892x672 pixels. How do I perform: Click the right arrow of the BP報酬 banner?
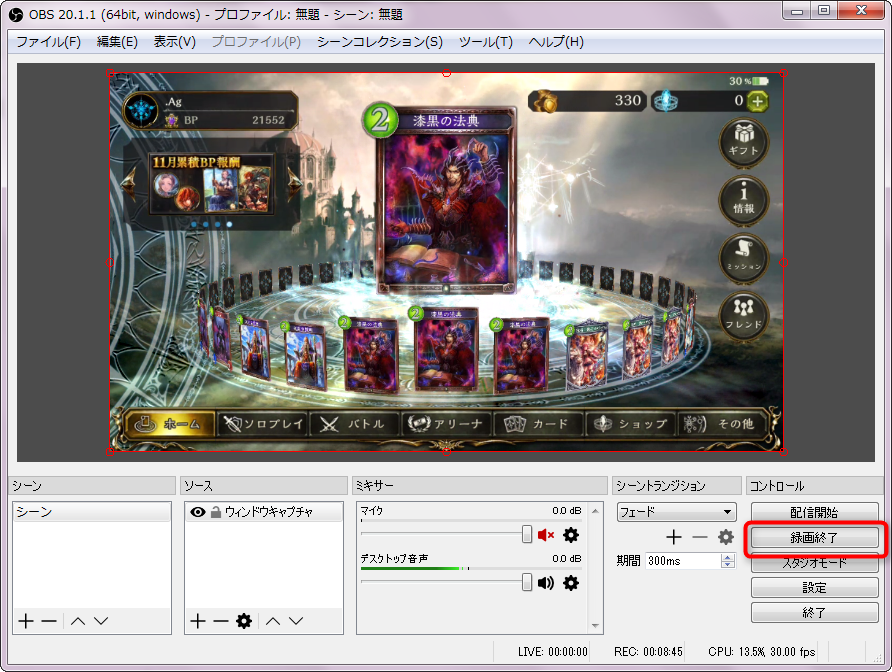294,183
